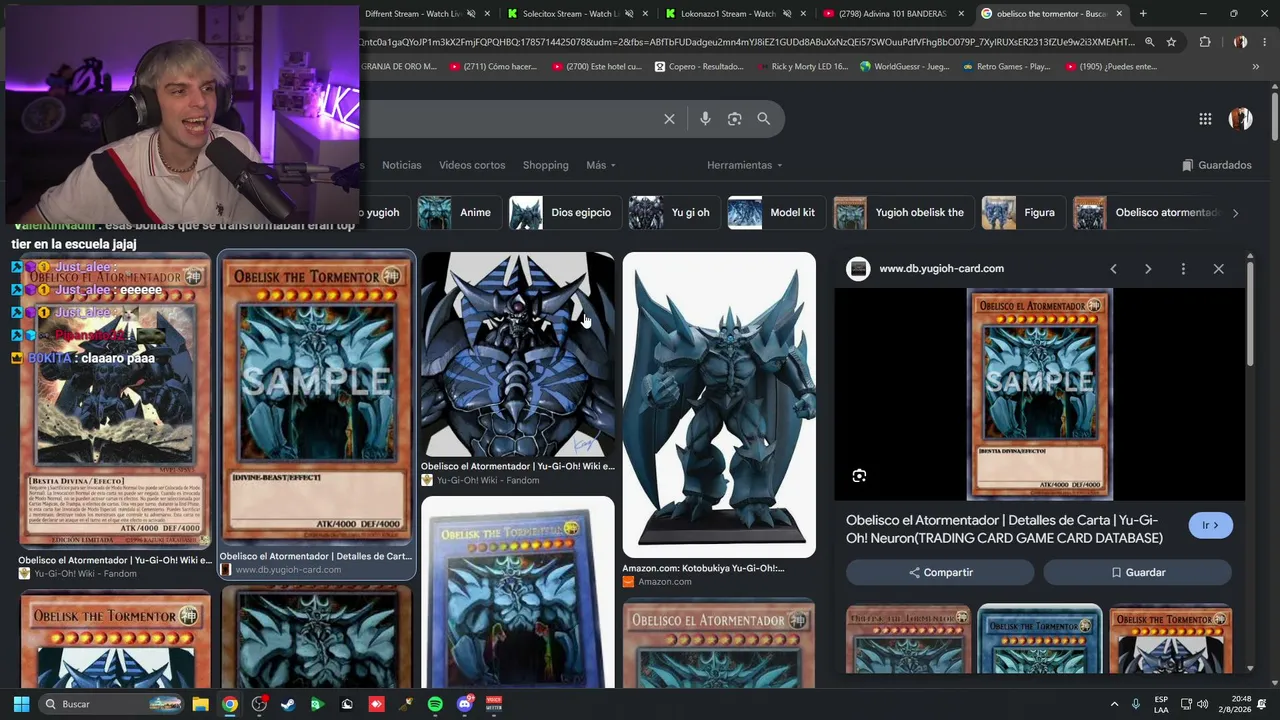The image size is (1280, 720).
Task: Unmute the Solecitox Stream tab audio
Action: click(x=629, y=14)
